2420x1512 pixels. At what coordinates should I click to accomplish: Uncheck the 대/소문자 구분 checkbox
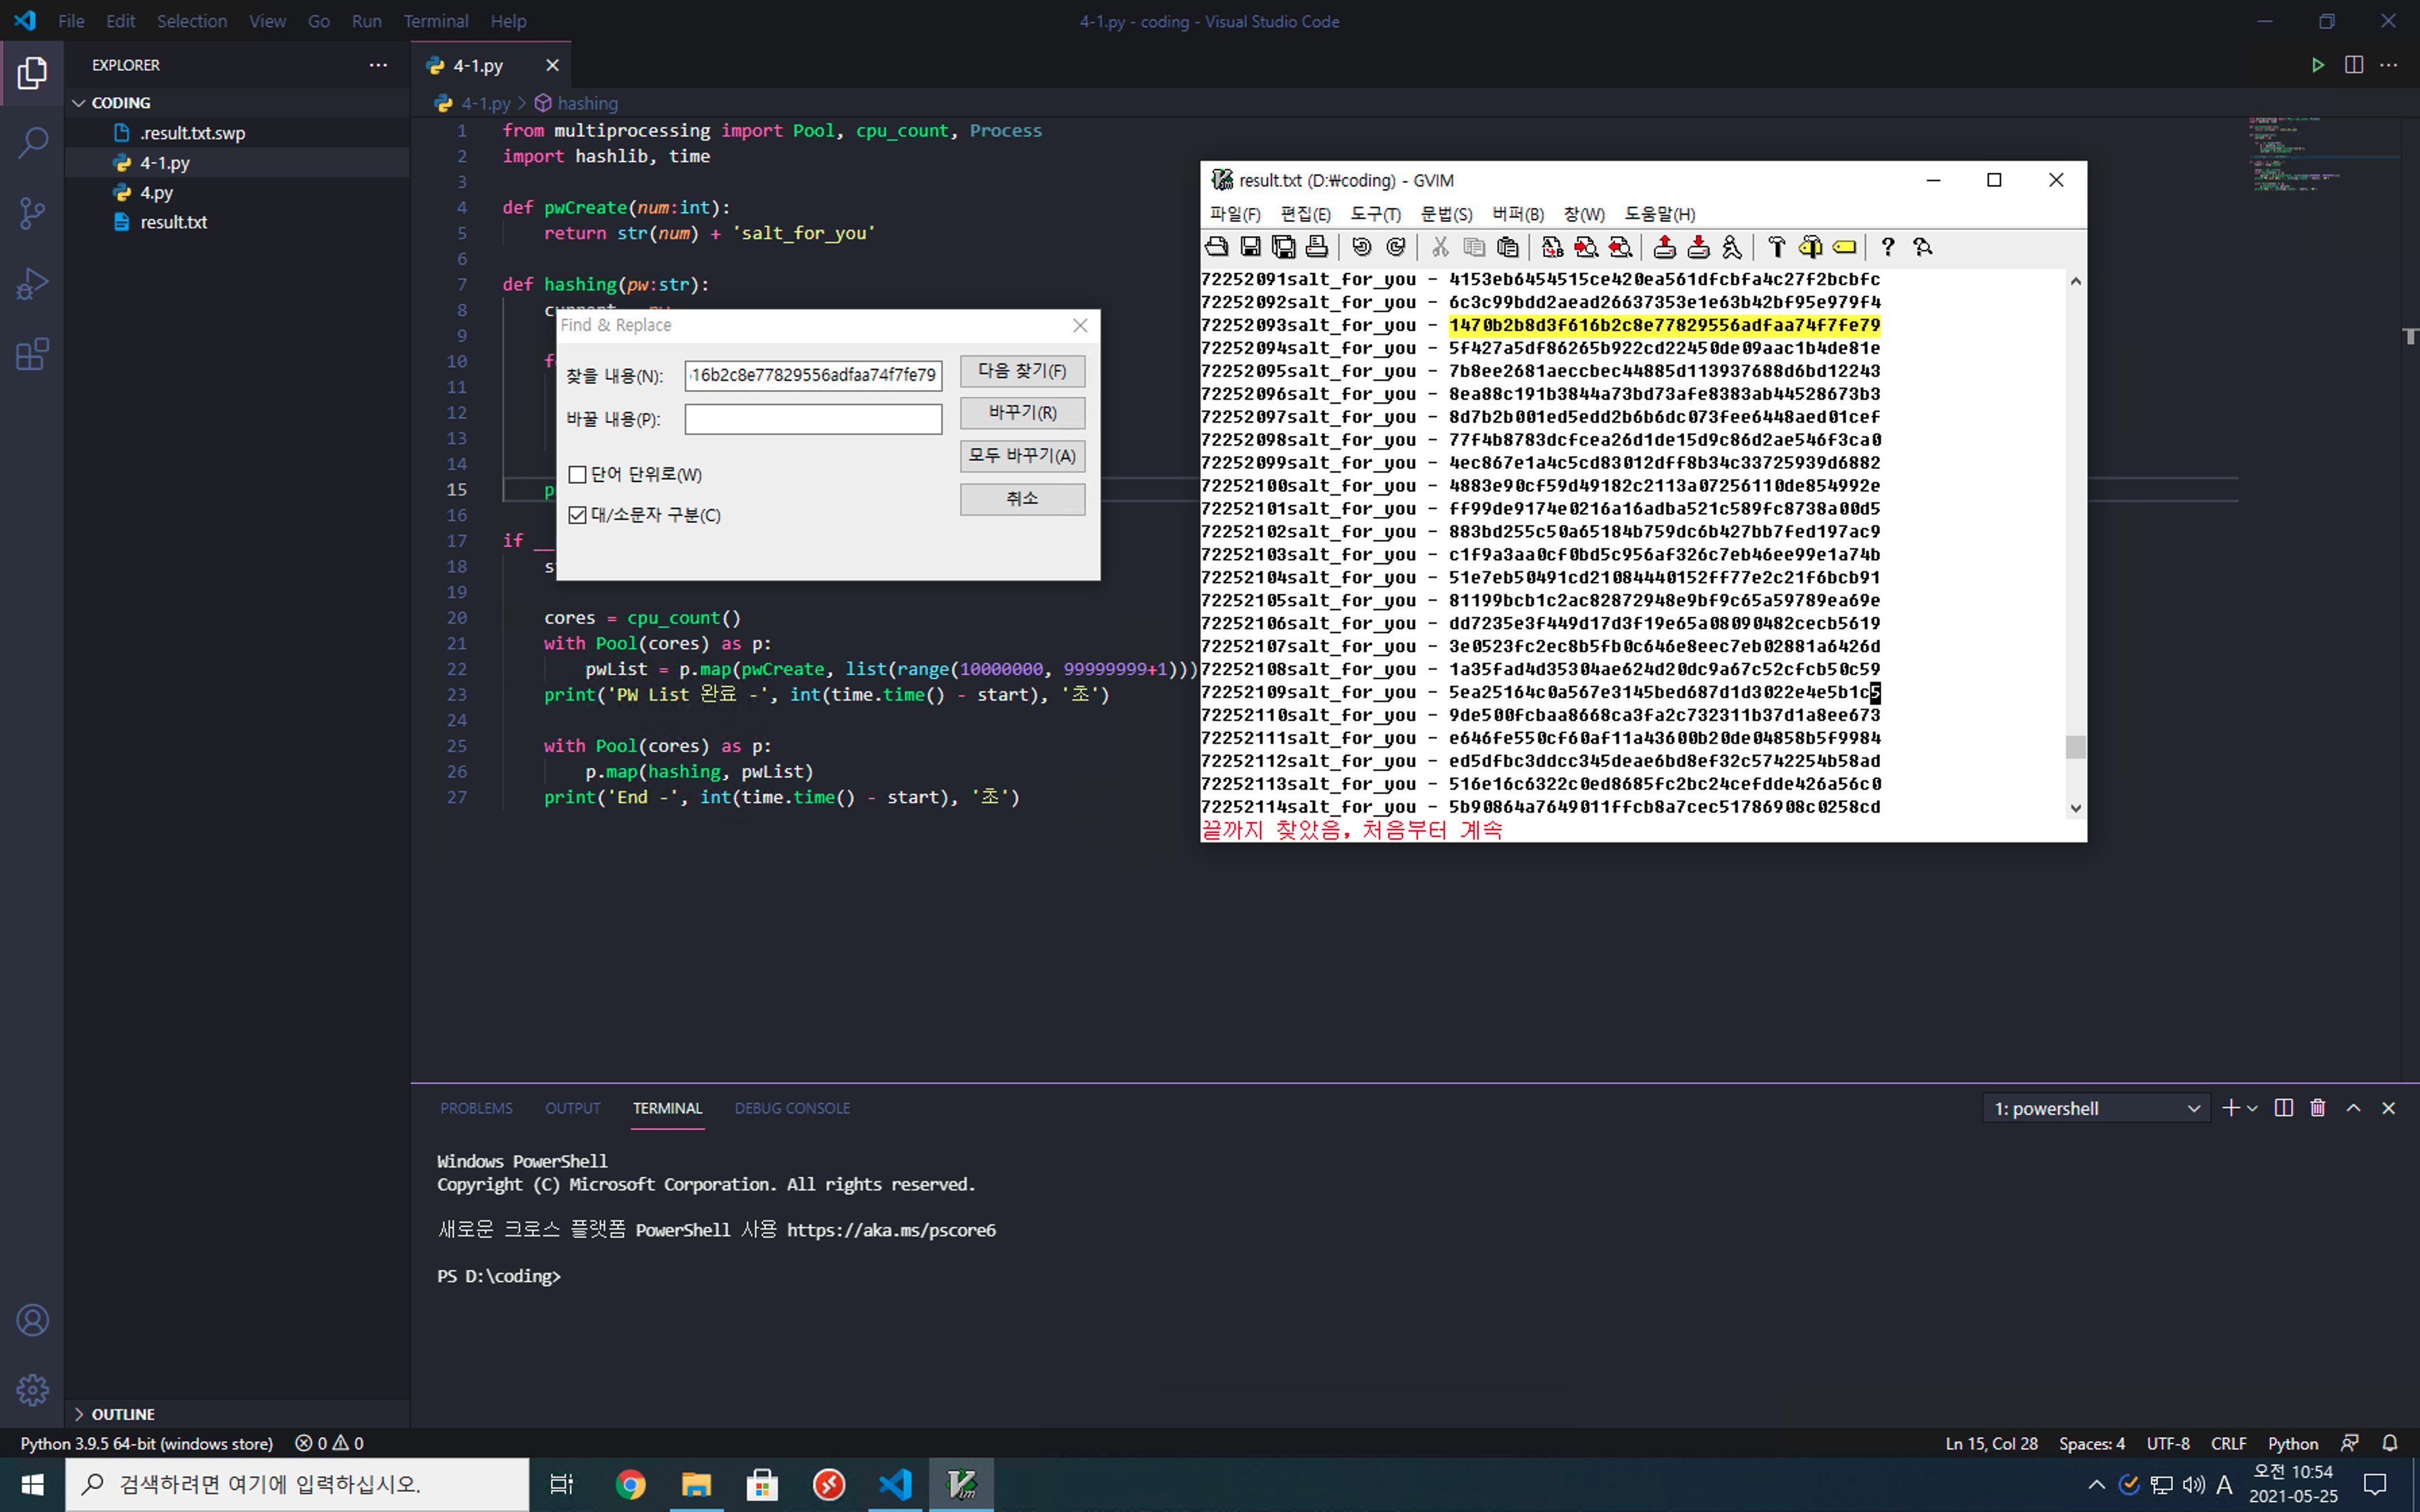(x=577, y=515)
